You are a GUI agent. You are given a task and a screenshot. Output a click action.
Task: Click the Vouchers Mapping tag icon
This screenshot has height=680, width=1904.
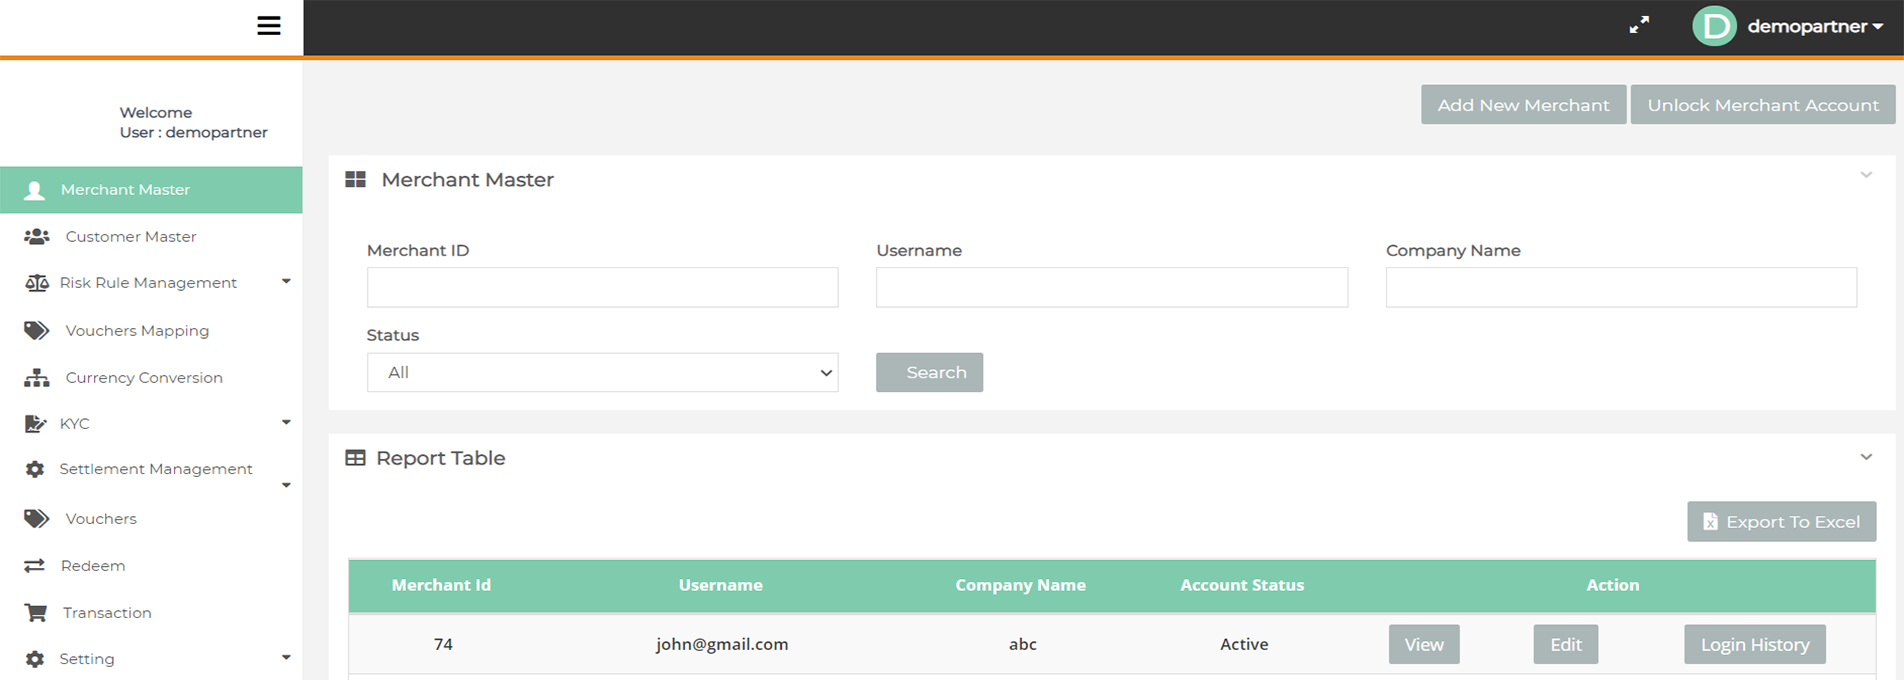(x=37, y=331)
